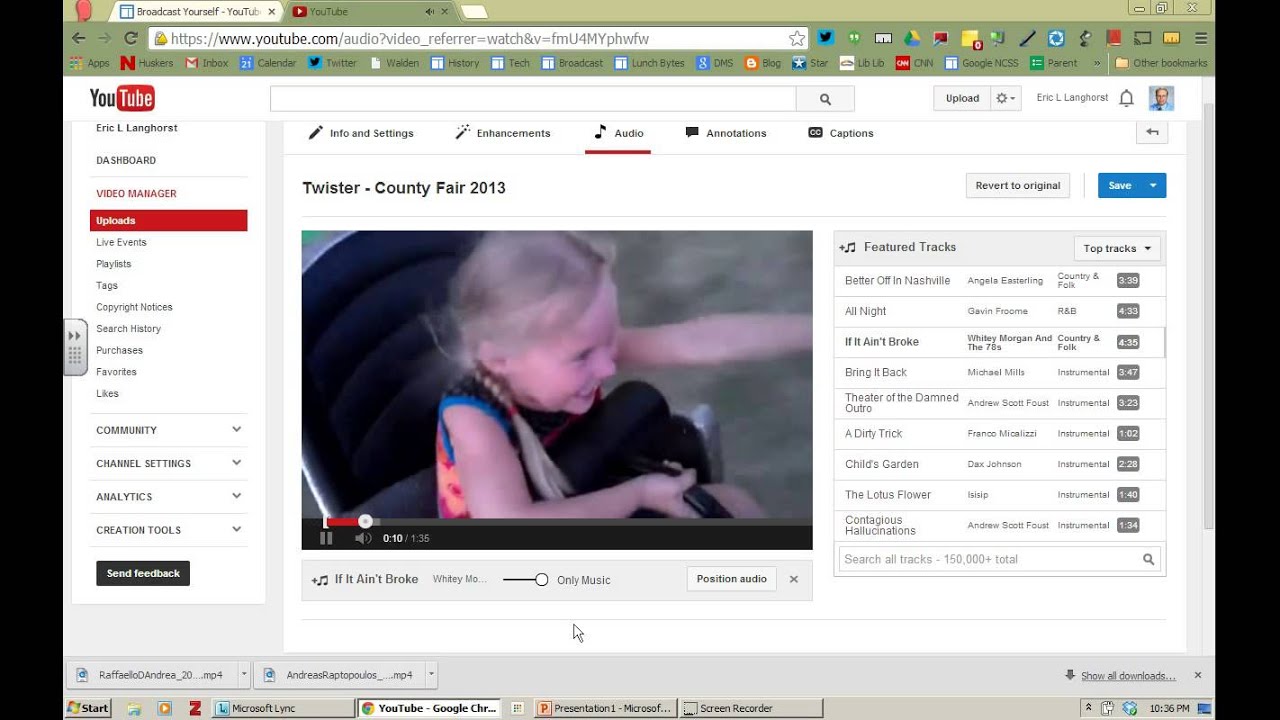Click the search tracks magnifier icon

click(1149, 559)
